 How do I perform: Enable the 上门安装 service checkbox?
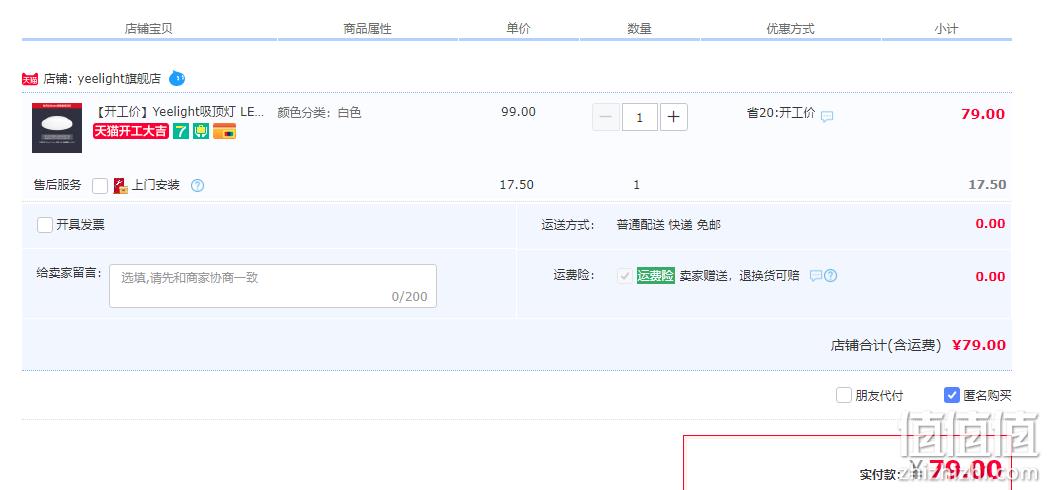pos(100,186)
